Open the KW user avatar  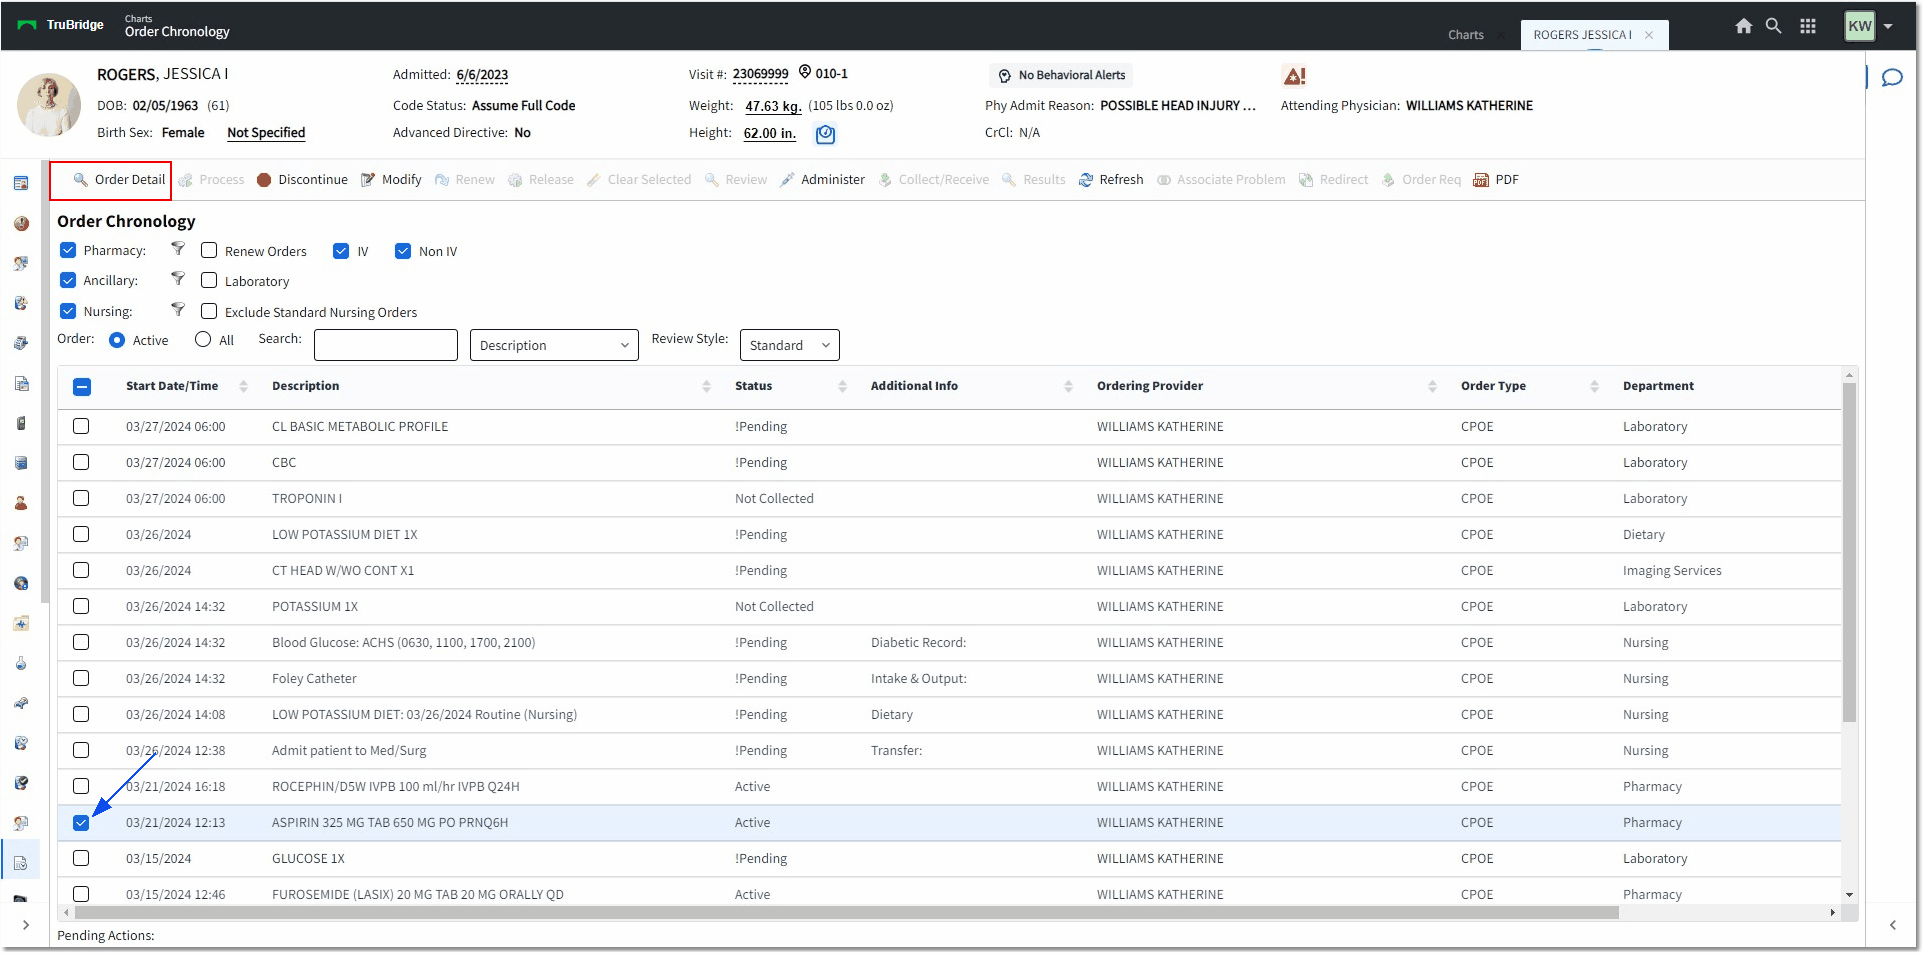click(x=1859, y=26)
